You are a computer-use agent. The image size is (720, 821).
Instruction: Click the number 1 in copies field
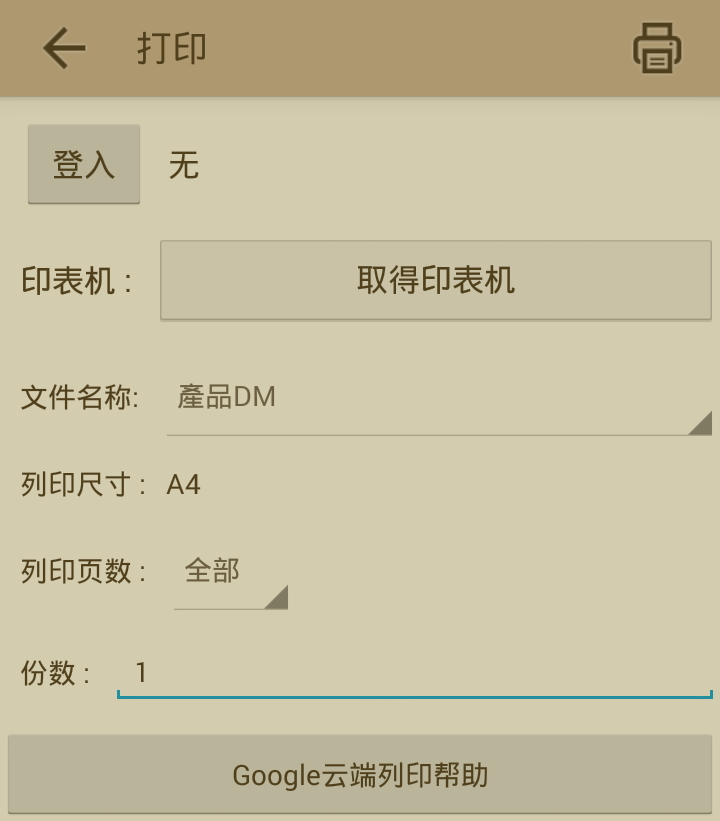pos(141,672)
